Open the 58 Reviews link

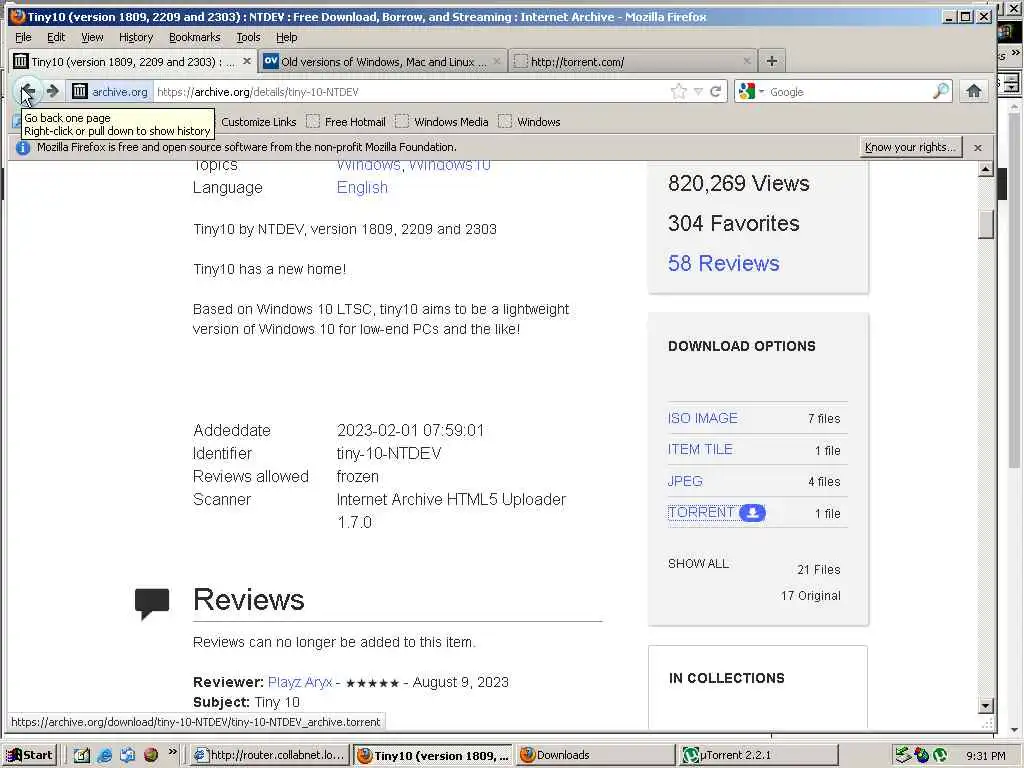(724, 263)
